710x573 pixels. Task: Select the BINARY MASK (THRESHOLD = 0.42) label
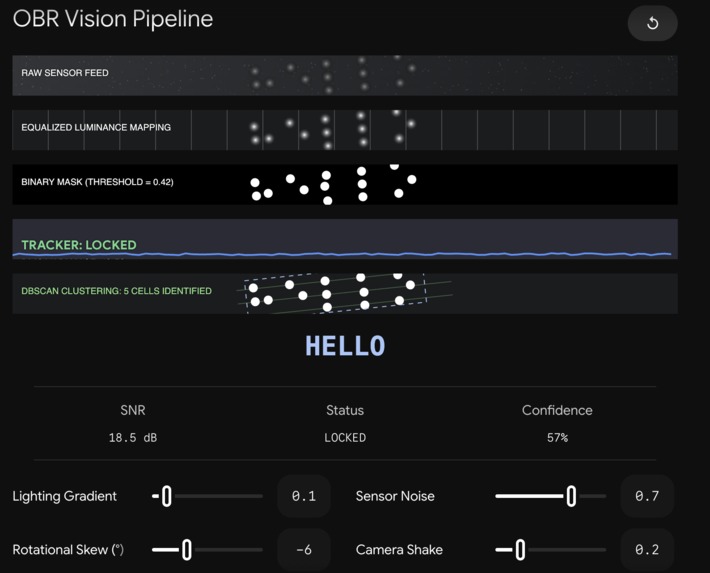[x=97, y=182]
